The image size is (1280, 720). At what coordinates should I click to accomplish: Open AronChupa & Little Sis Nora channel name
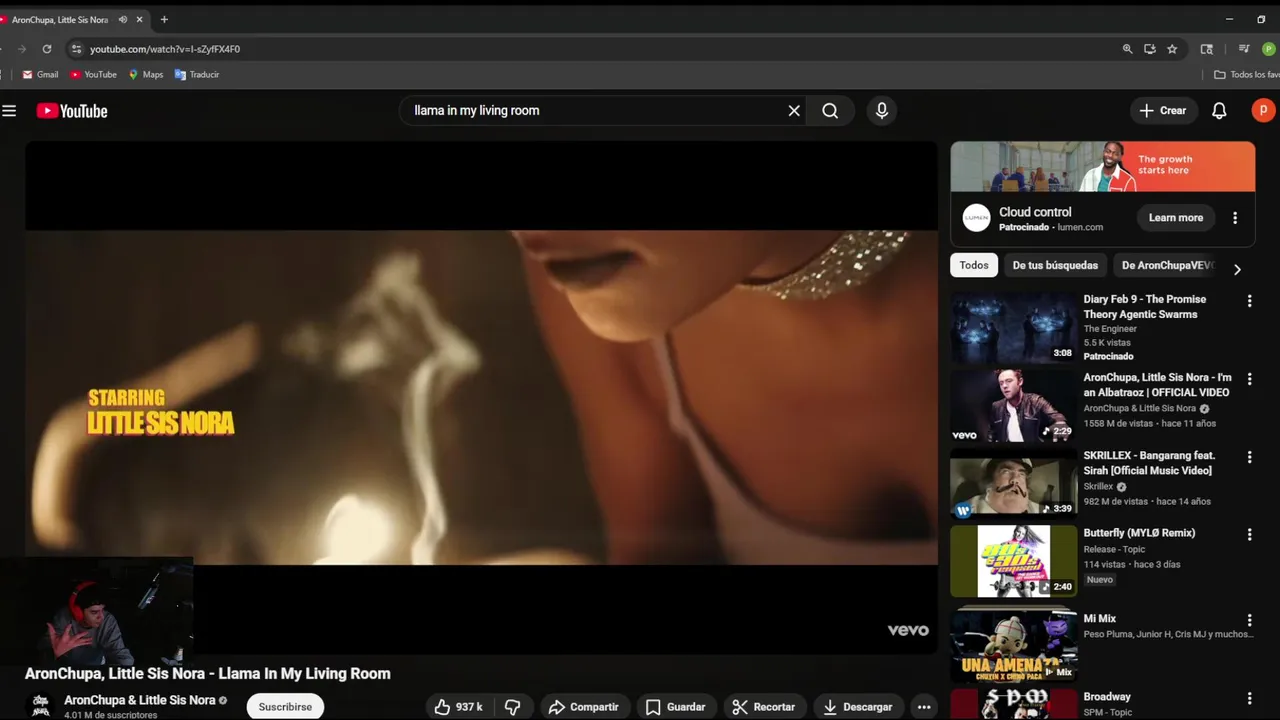[139, 700]
